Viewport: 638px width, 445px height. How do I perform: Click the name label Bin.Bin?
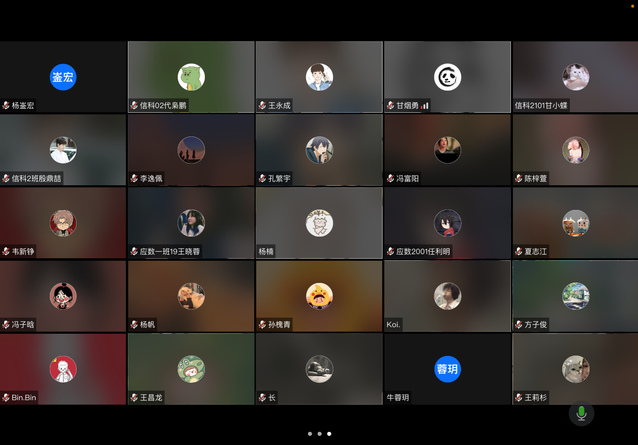coord(24,397)
